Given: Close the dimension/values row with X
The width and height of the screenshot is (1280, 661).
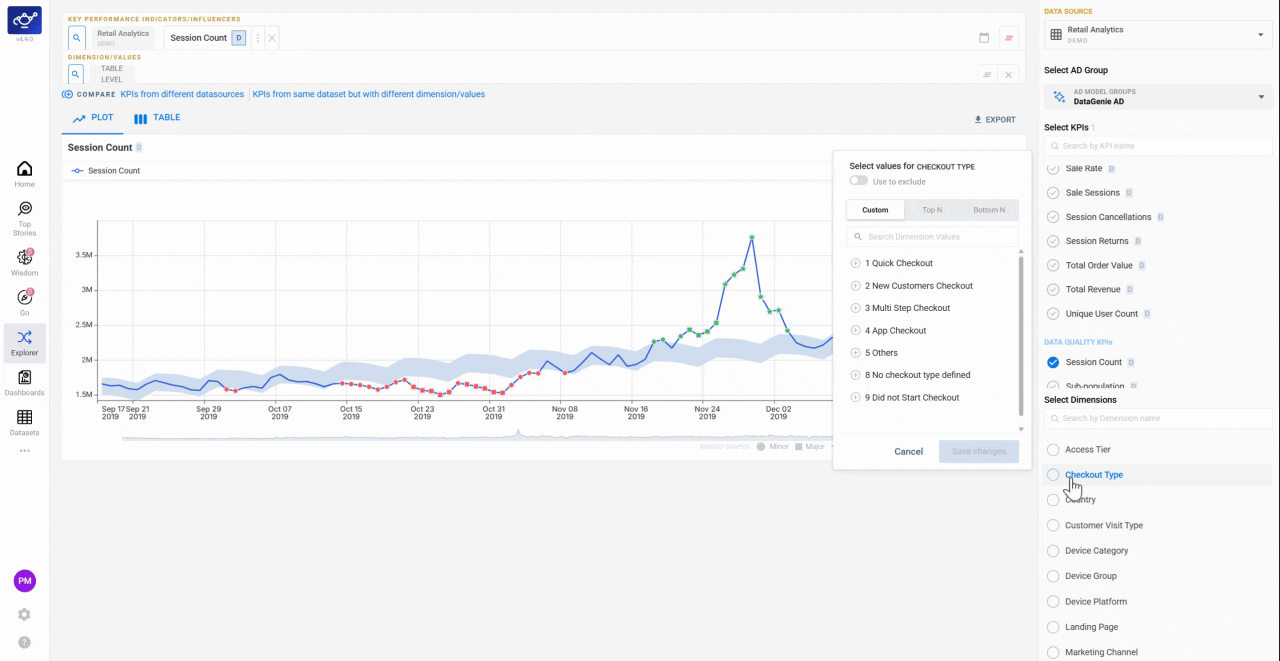Looking at the screenshot, I should [x=1009, y=75].
